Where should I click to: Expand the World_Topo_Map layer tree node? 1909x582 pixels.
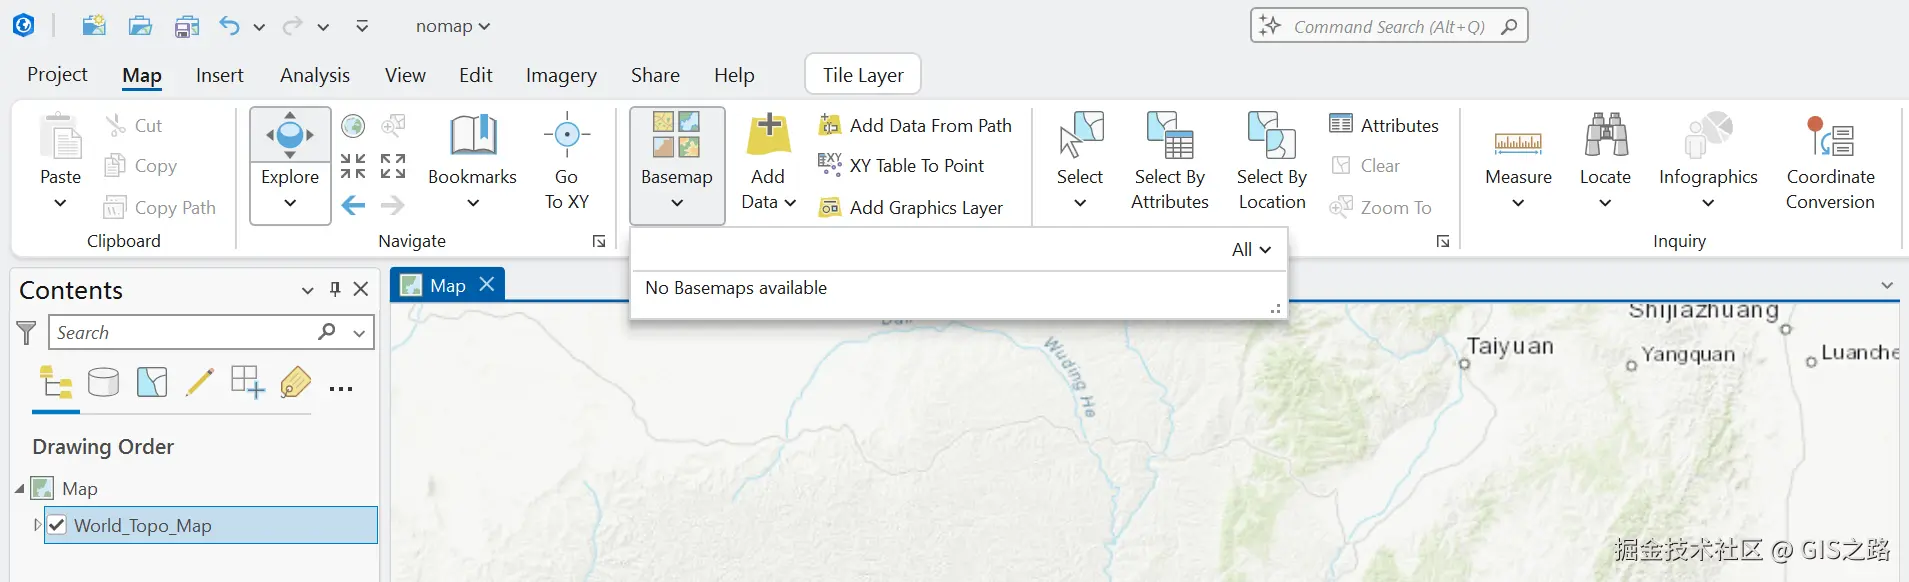tap(38, 525)
